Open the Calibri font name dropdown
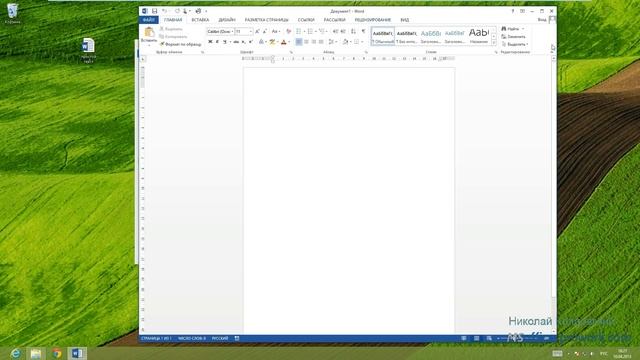Image resolution: width=640 pixels, height=360 pixels. point(233,31)
